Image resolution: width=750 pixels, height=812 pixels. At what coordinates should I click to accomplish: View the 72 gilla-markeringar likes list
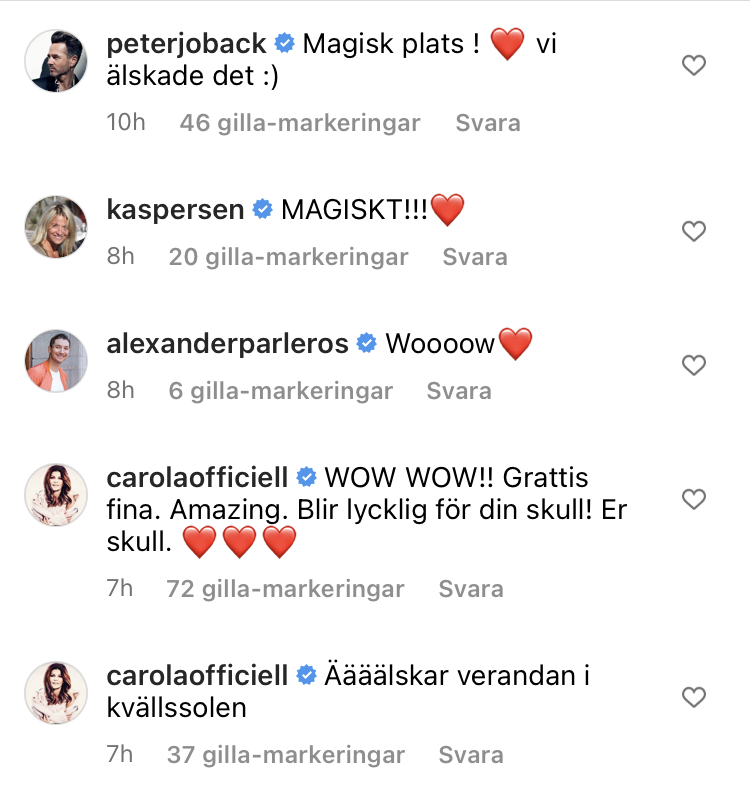coord(285,589)
